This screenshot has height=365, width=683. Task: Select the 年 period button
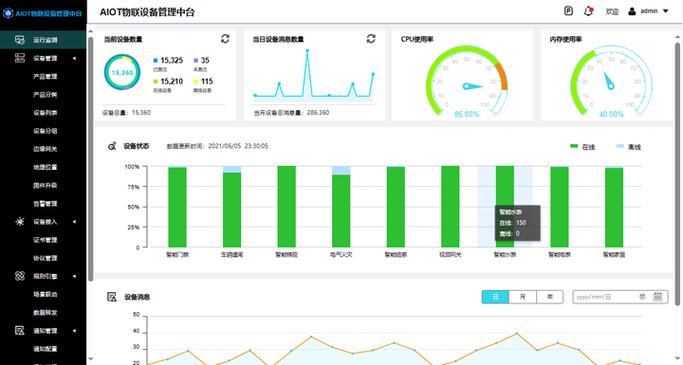tap(550, 297)
